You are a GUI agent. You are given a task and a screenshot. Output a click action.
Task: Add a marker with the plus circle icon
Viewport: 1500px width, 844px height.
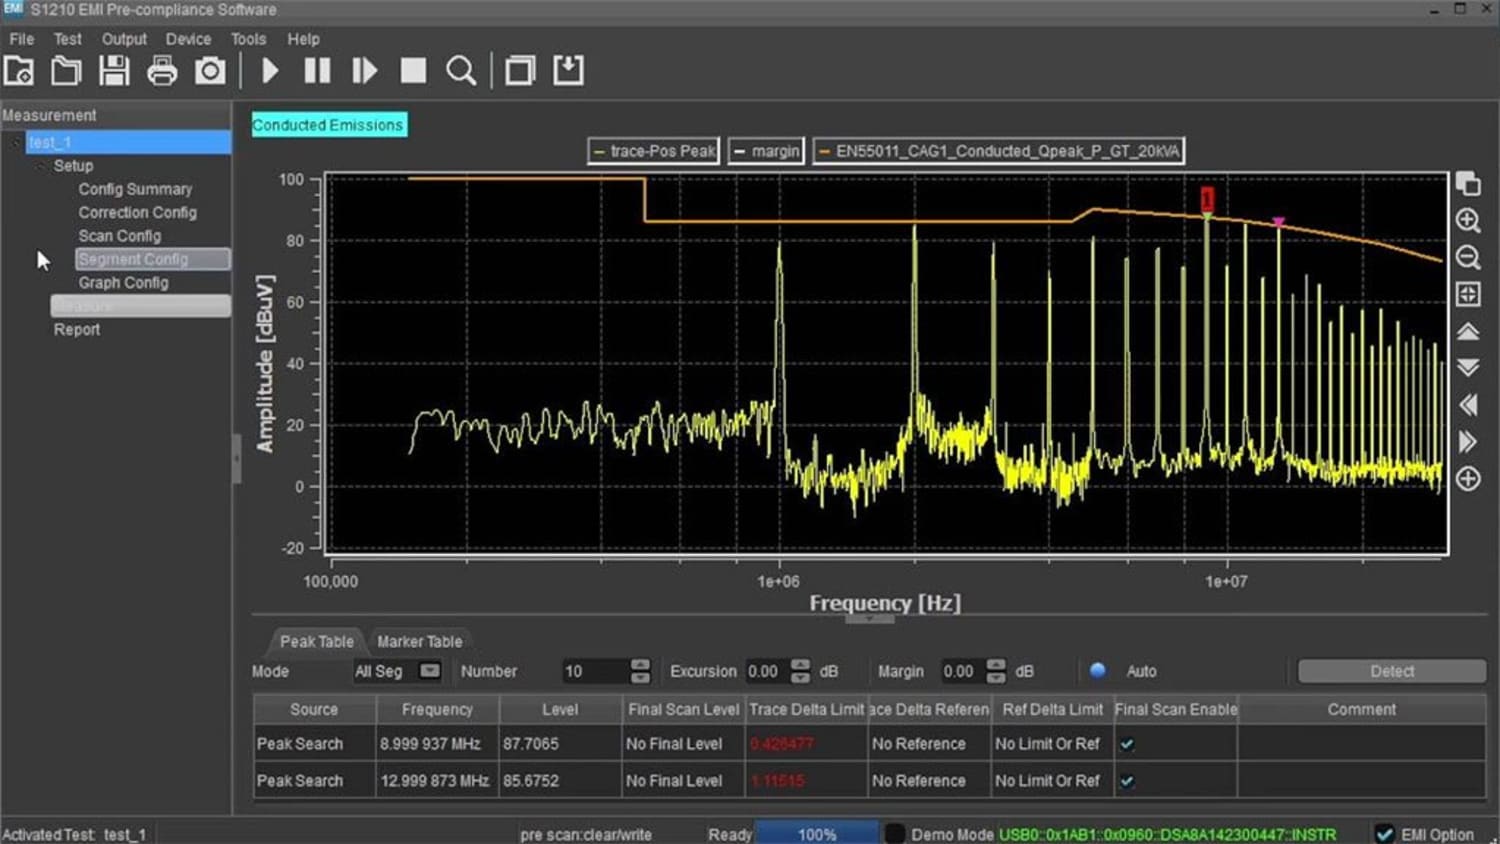click(1467, 479)
